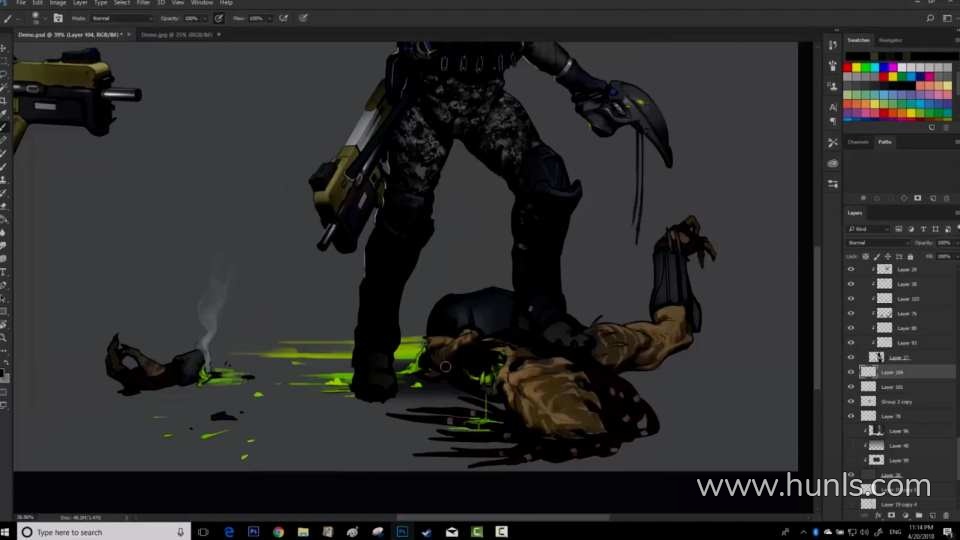Show hidden system tray icons chevron
This screenshot has width=960, height=540.
(x=803, y=532)
